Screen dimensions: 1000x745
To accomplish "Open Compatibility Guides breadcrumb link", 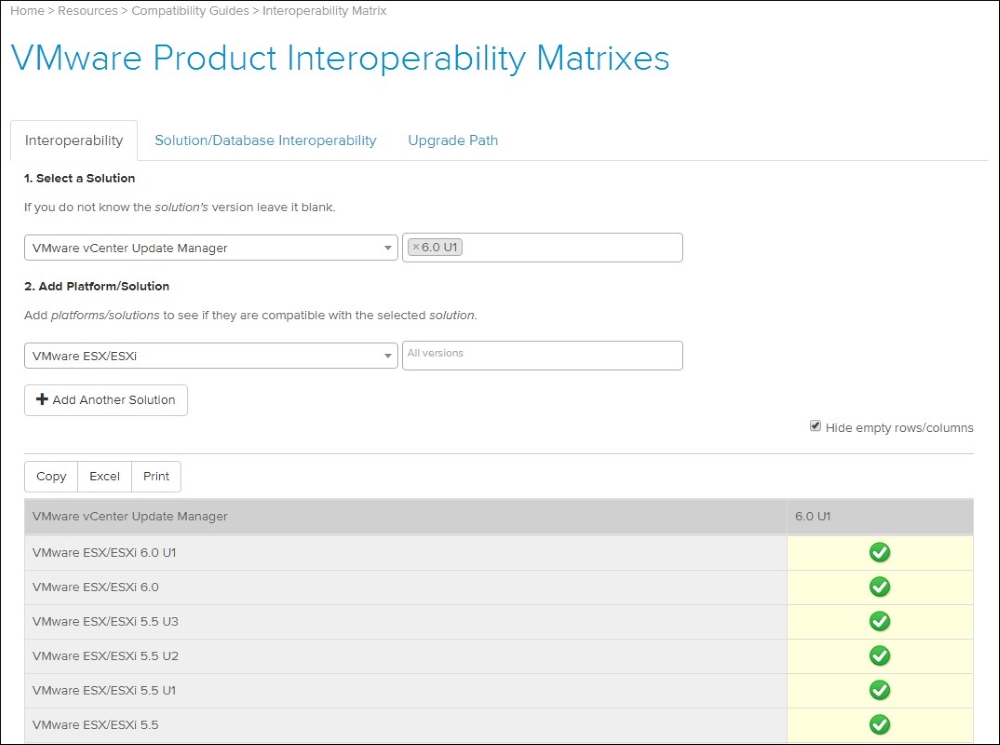I will pyautogui.click(x=190, y=11).
